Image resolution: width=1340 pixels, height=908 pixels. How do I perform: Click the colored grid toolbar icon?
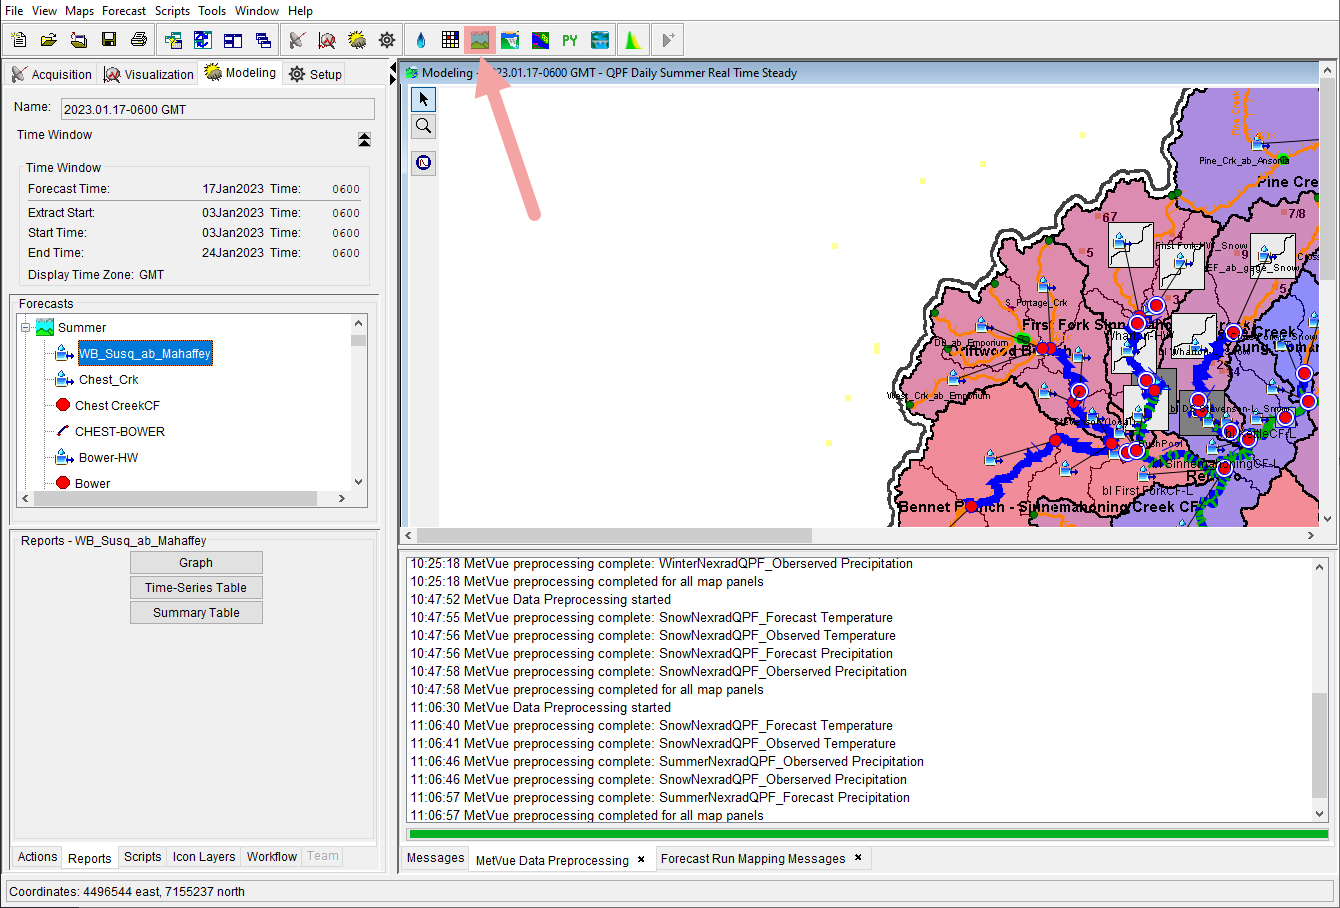click(451, 40)
